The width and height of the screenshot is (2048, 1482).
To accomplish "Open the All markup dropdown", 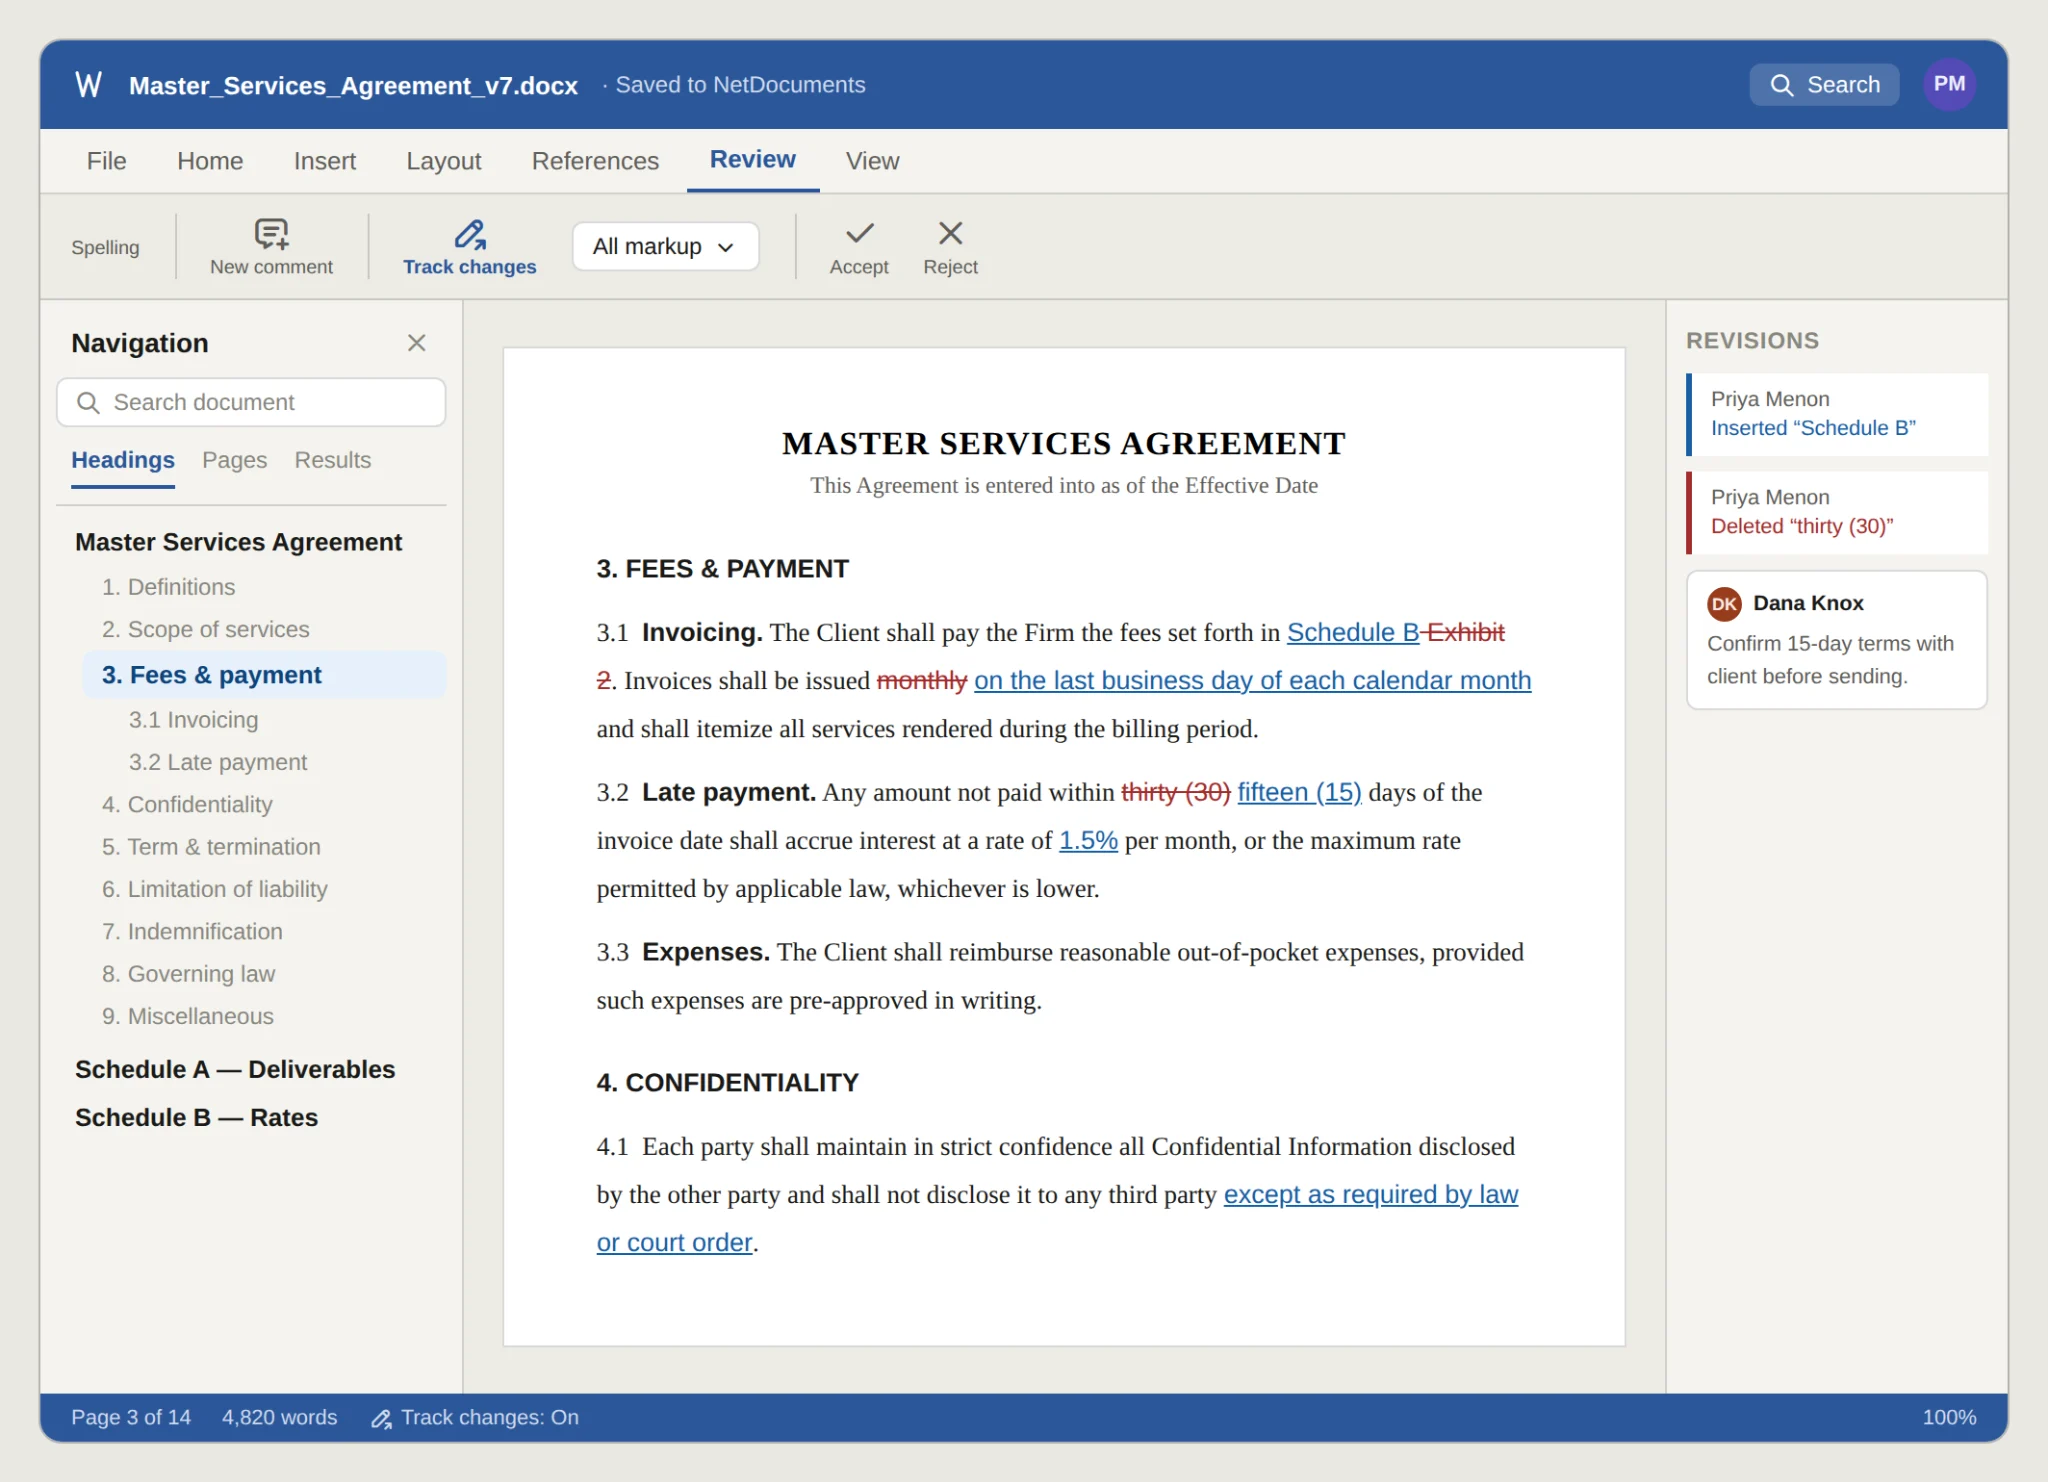I will pos(665,246).
